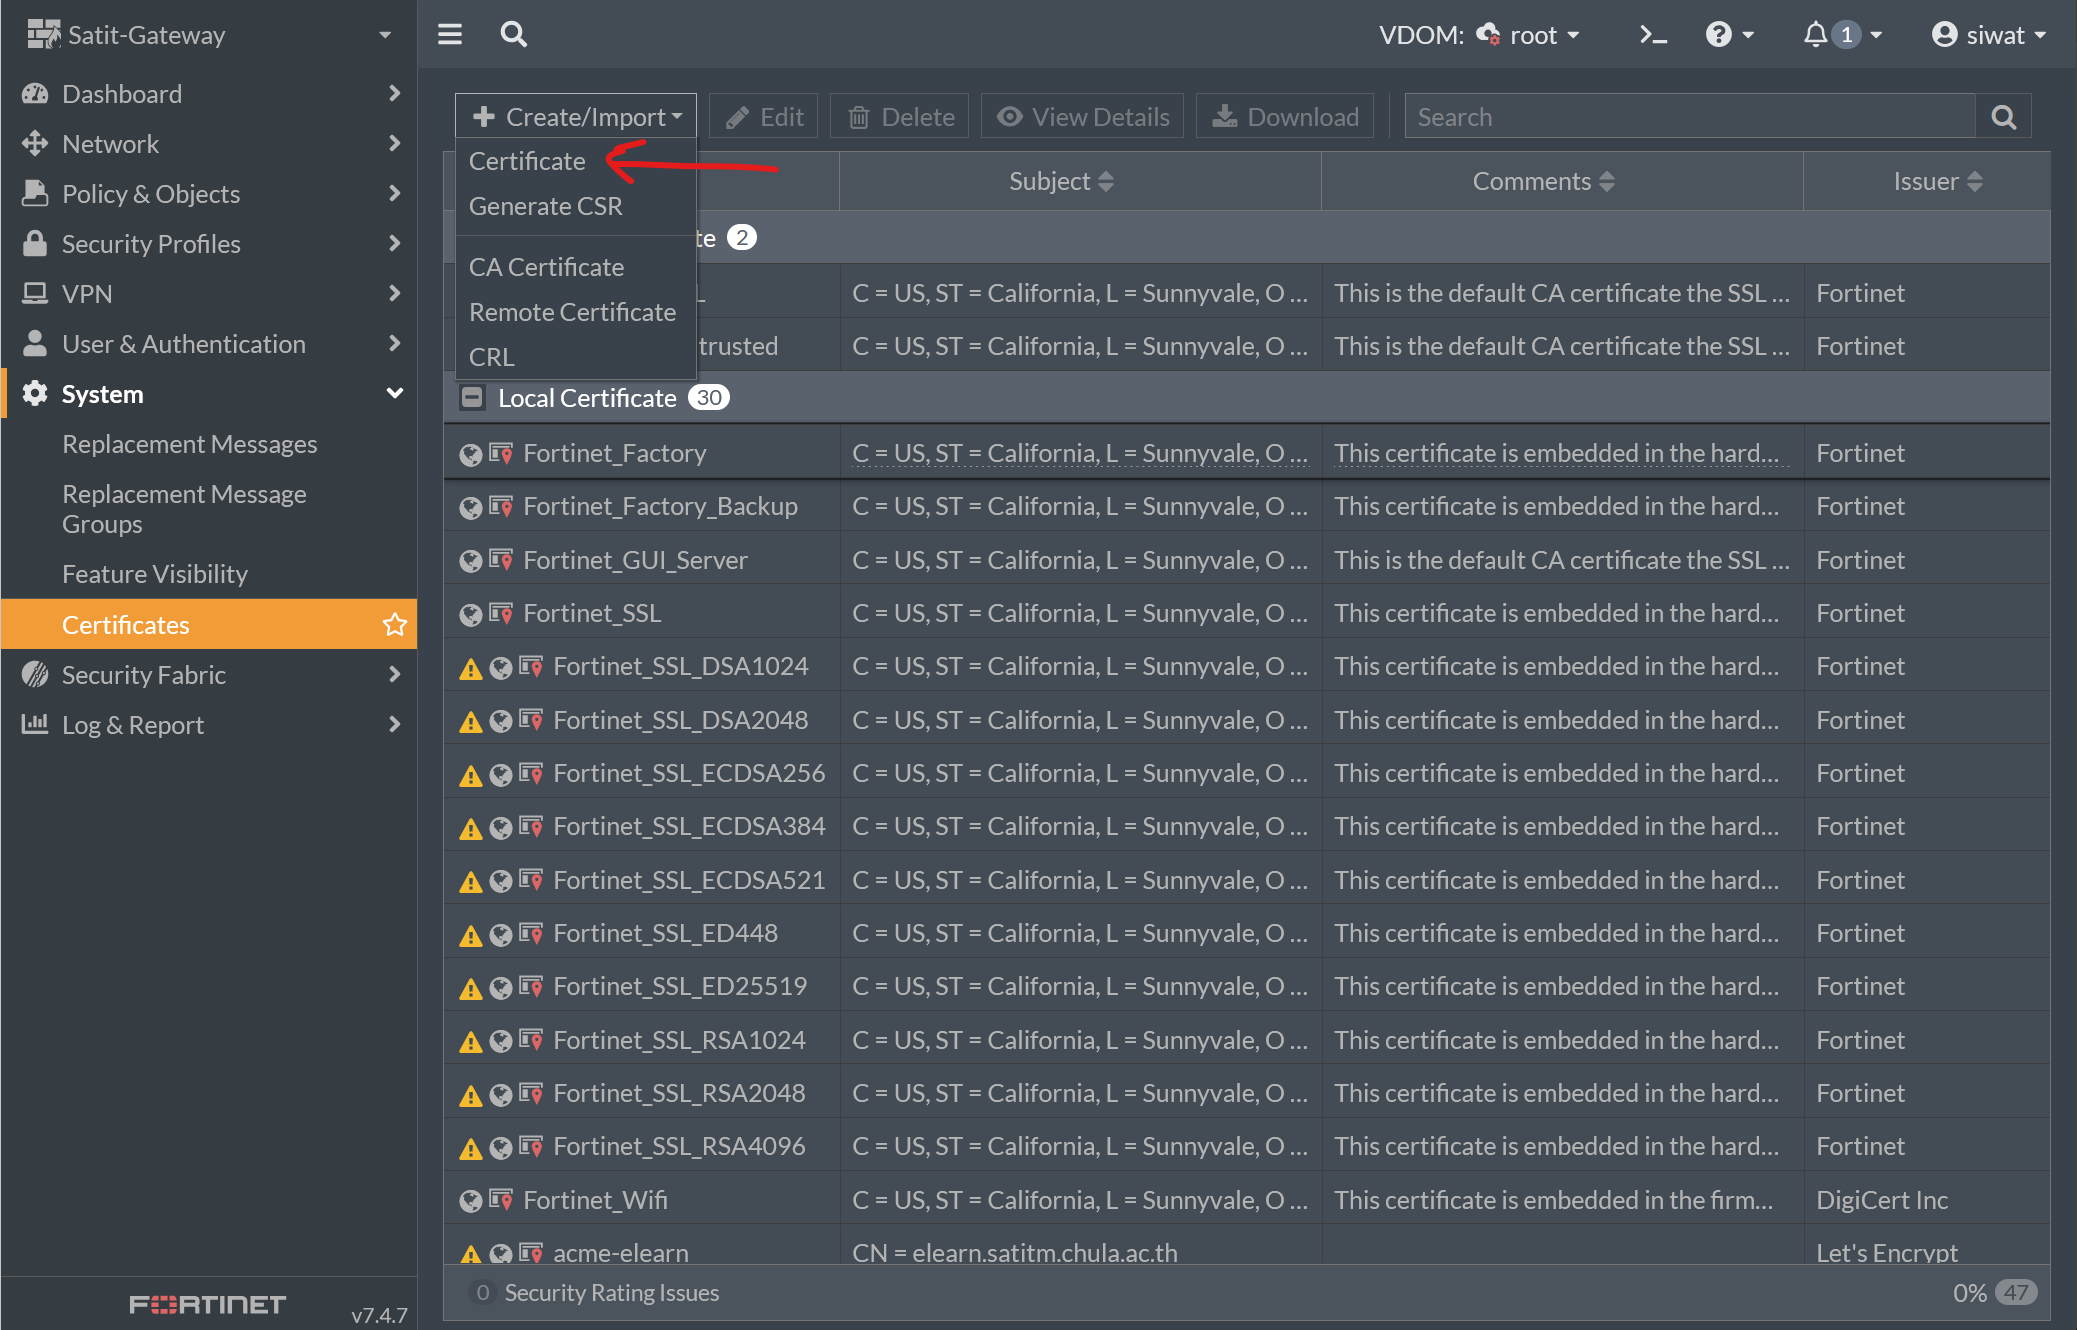Click the siwat user avatar icon
This screenshot has height=1330, width=2077.
[x=1944, y=35]
